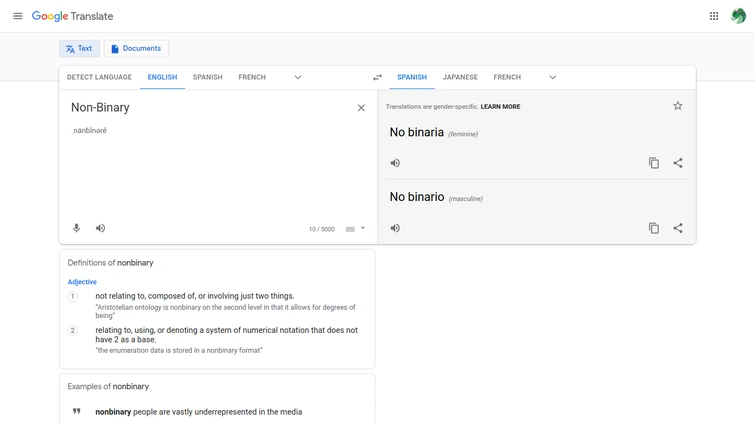Share the No binaria translation

coord(677,163)
